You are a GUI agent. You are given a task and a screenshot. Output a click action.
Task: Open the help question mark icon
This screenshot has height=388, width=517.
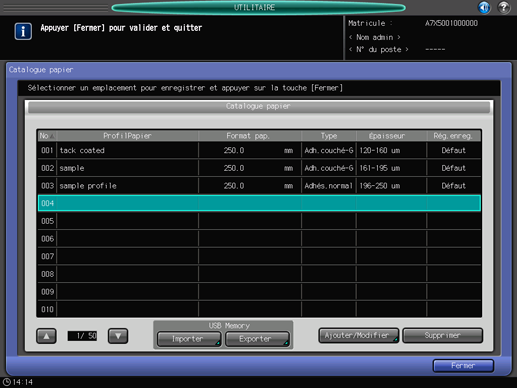[x=504, y=7]
